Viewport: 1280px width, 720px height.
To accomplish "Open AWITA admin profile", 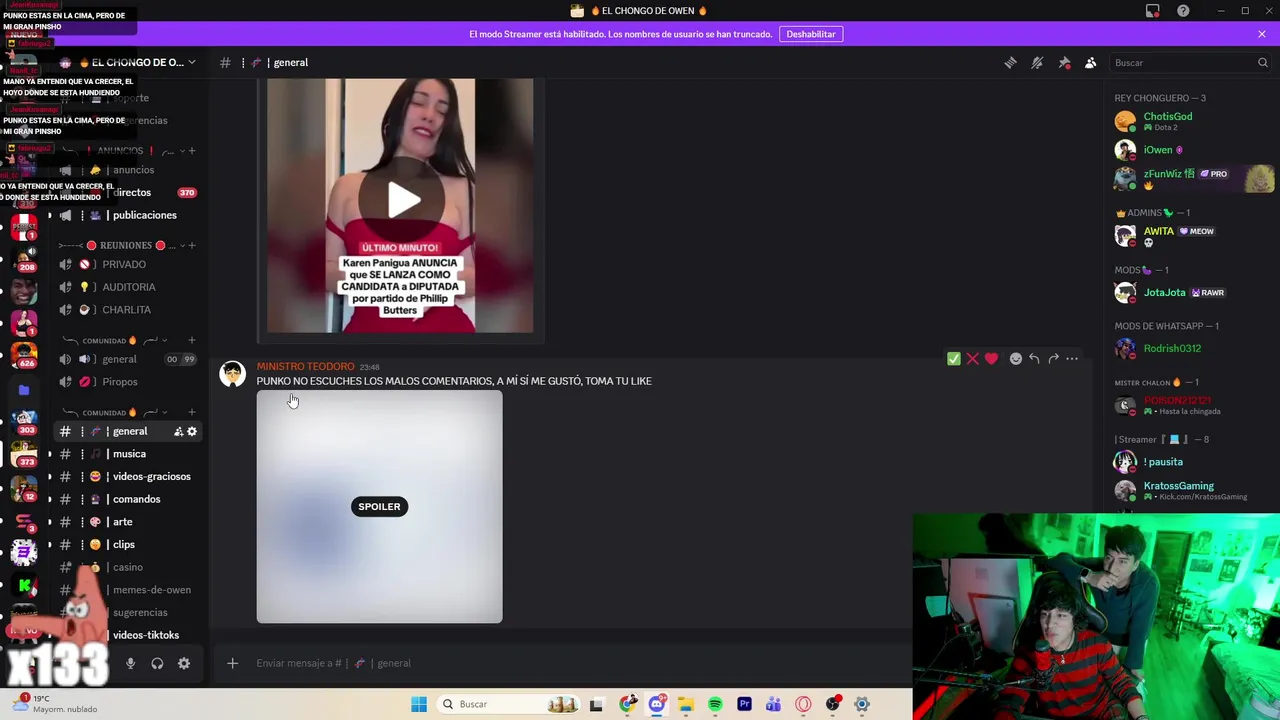I will point(1190,236).
